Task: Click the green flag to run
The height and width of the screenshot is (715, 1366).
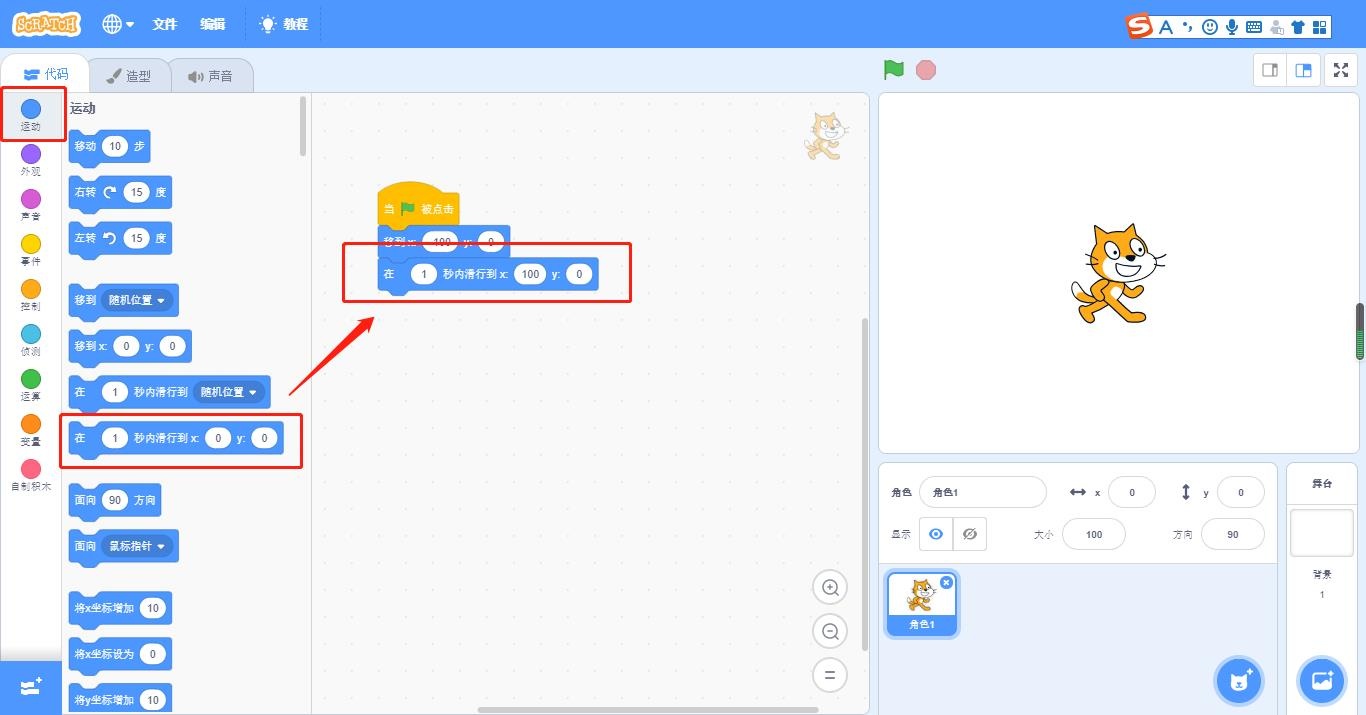Action: [894, 70]
